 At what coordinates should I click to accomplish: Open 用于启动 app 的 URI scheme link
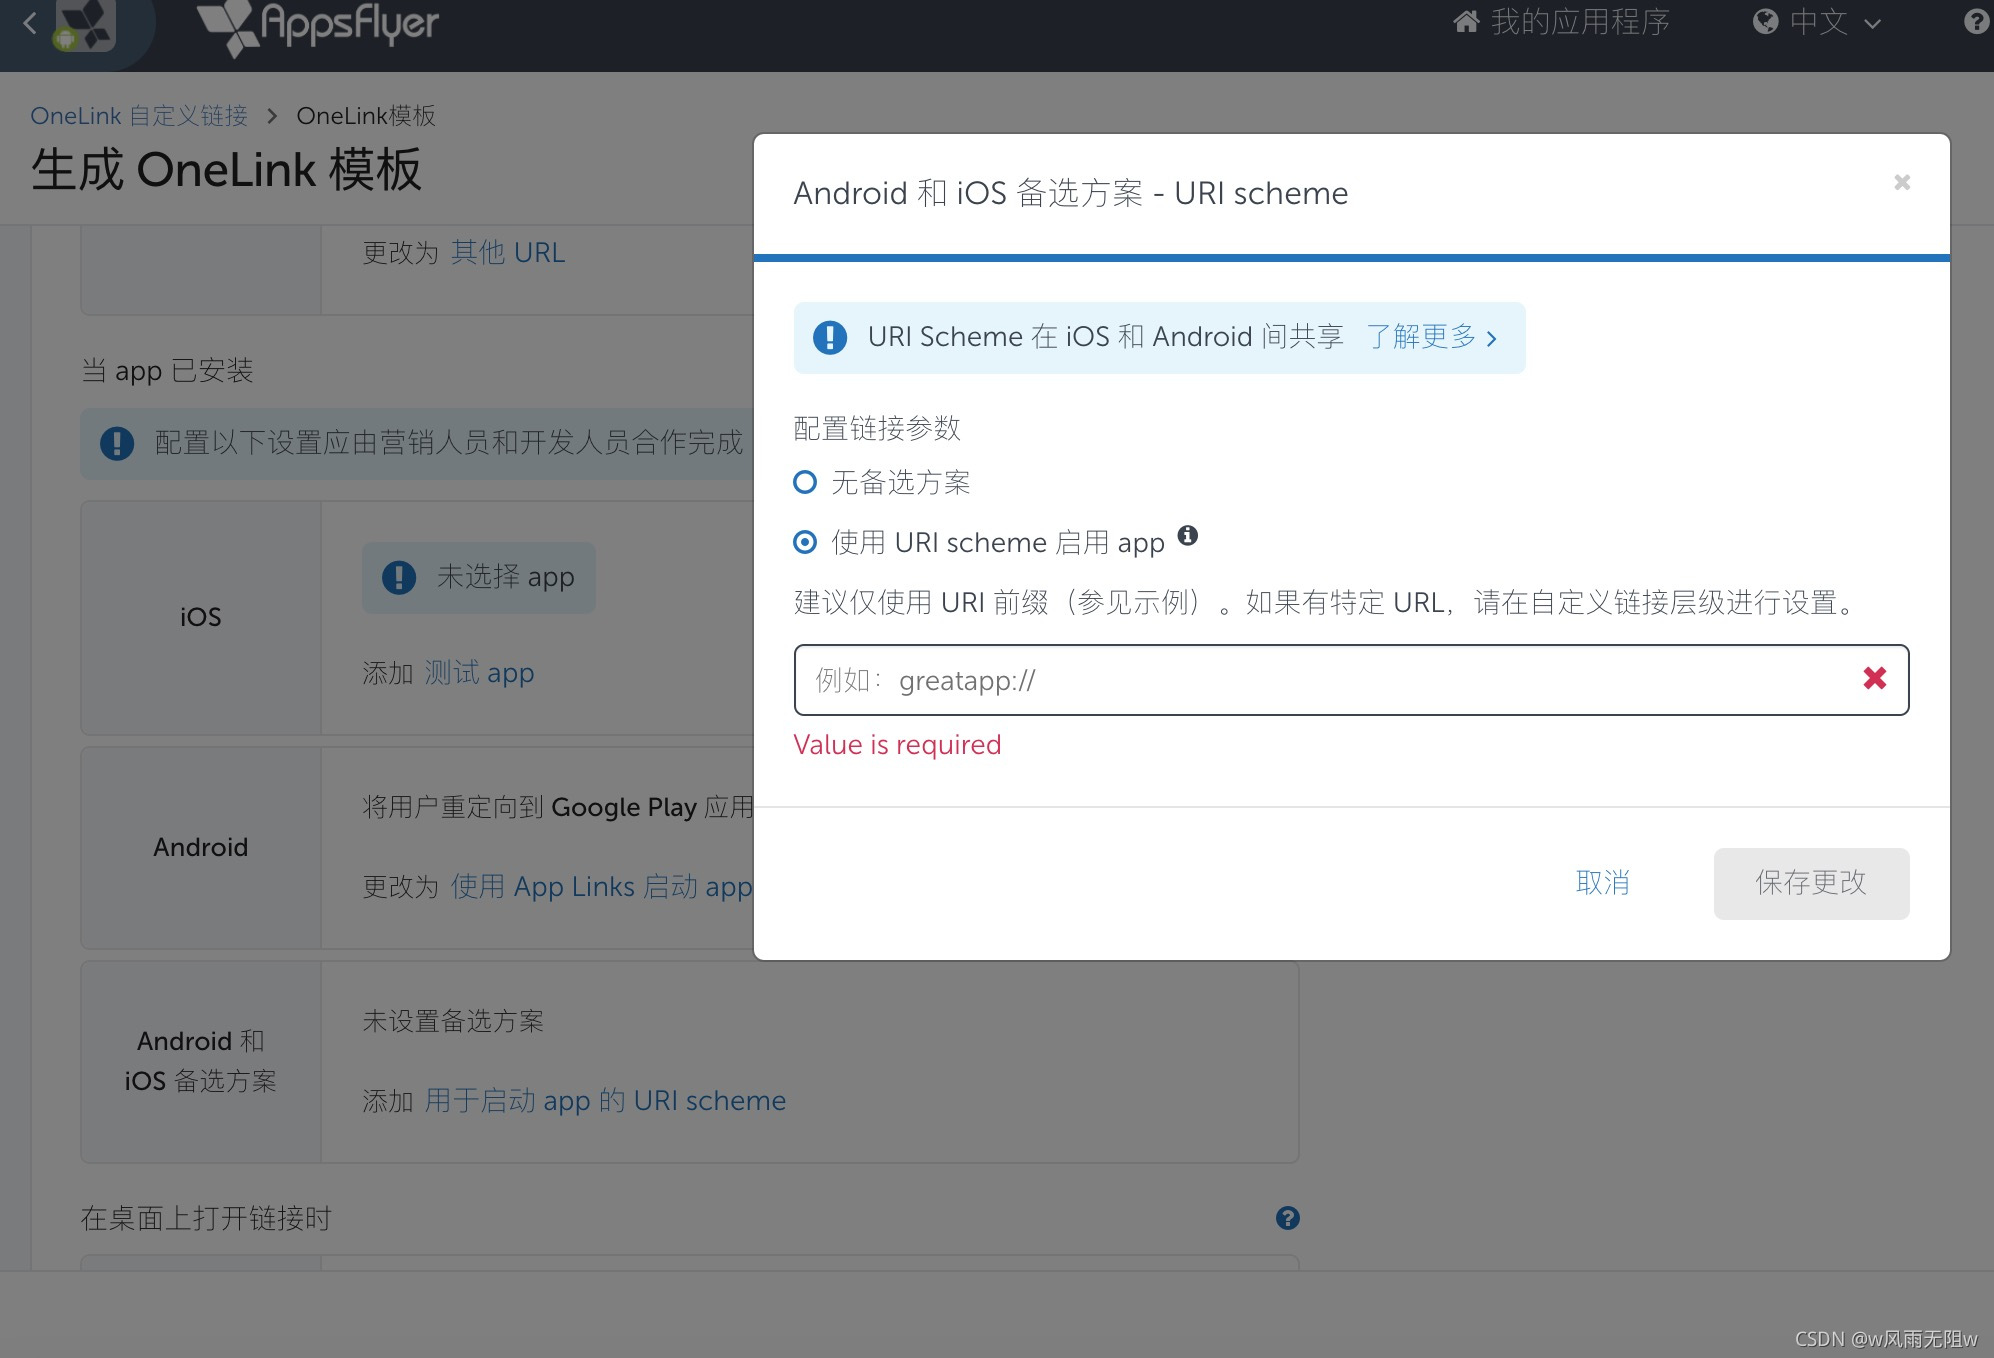(605, 1101)
